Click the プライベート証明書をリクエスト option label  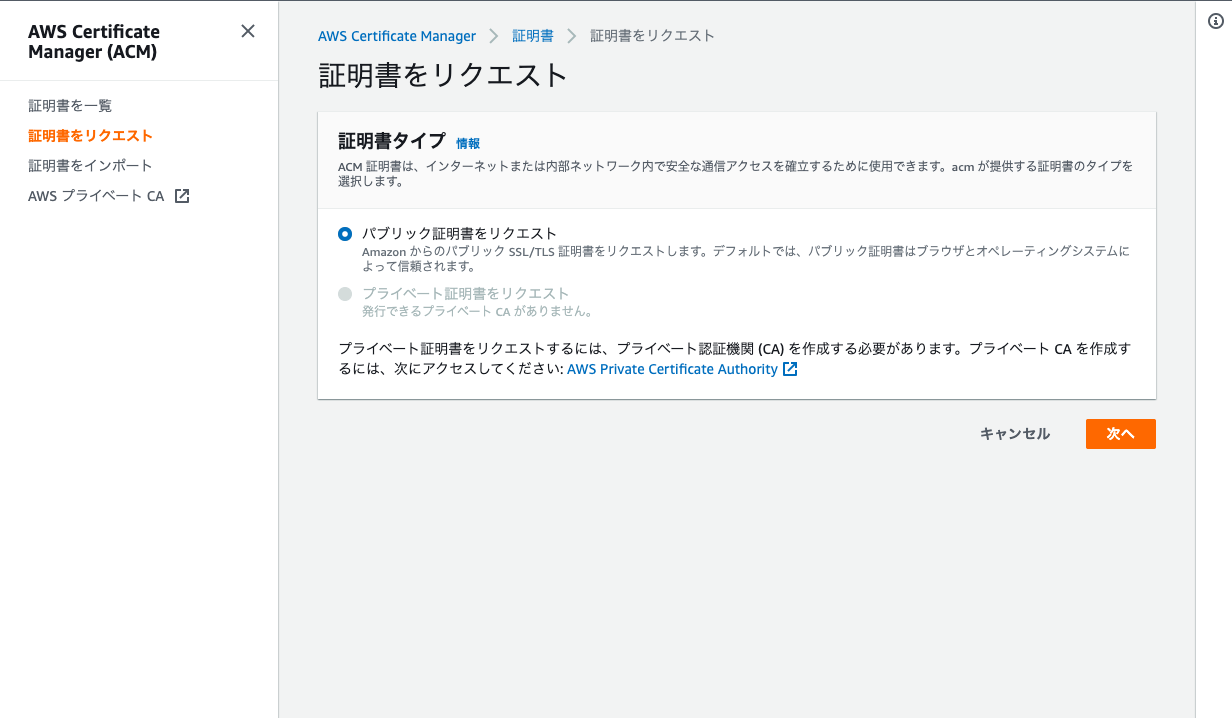[x=465, y=294]
